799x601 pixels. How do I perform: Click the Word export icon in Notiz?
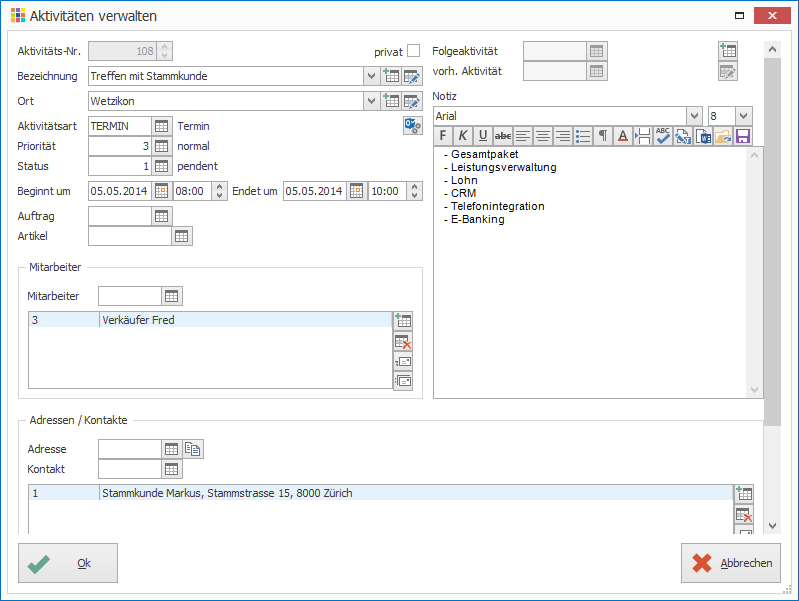[703, 136]
